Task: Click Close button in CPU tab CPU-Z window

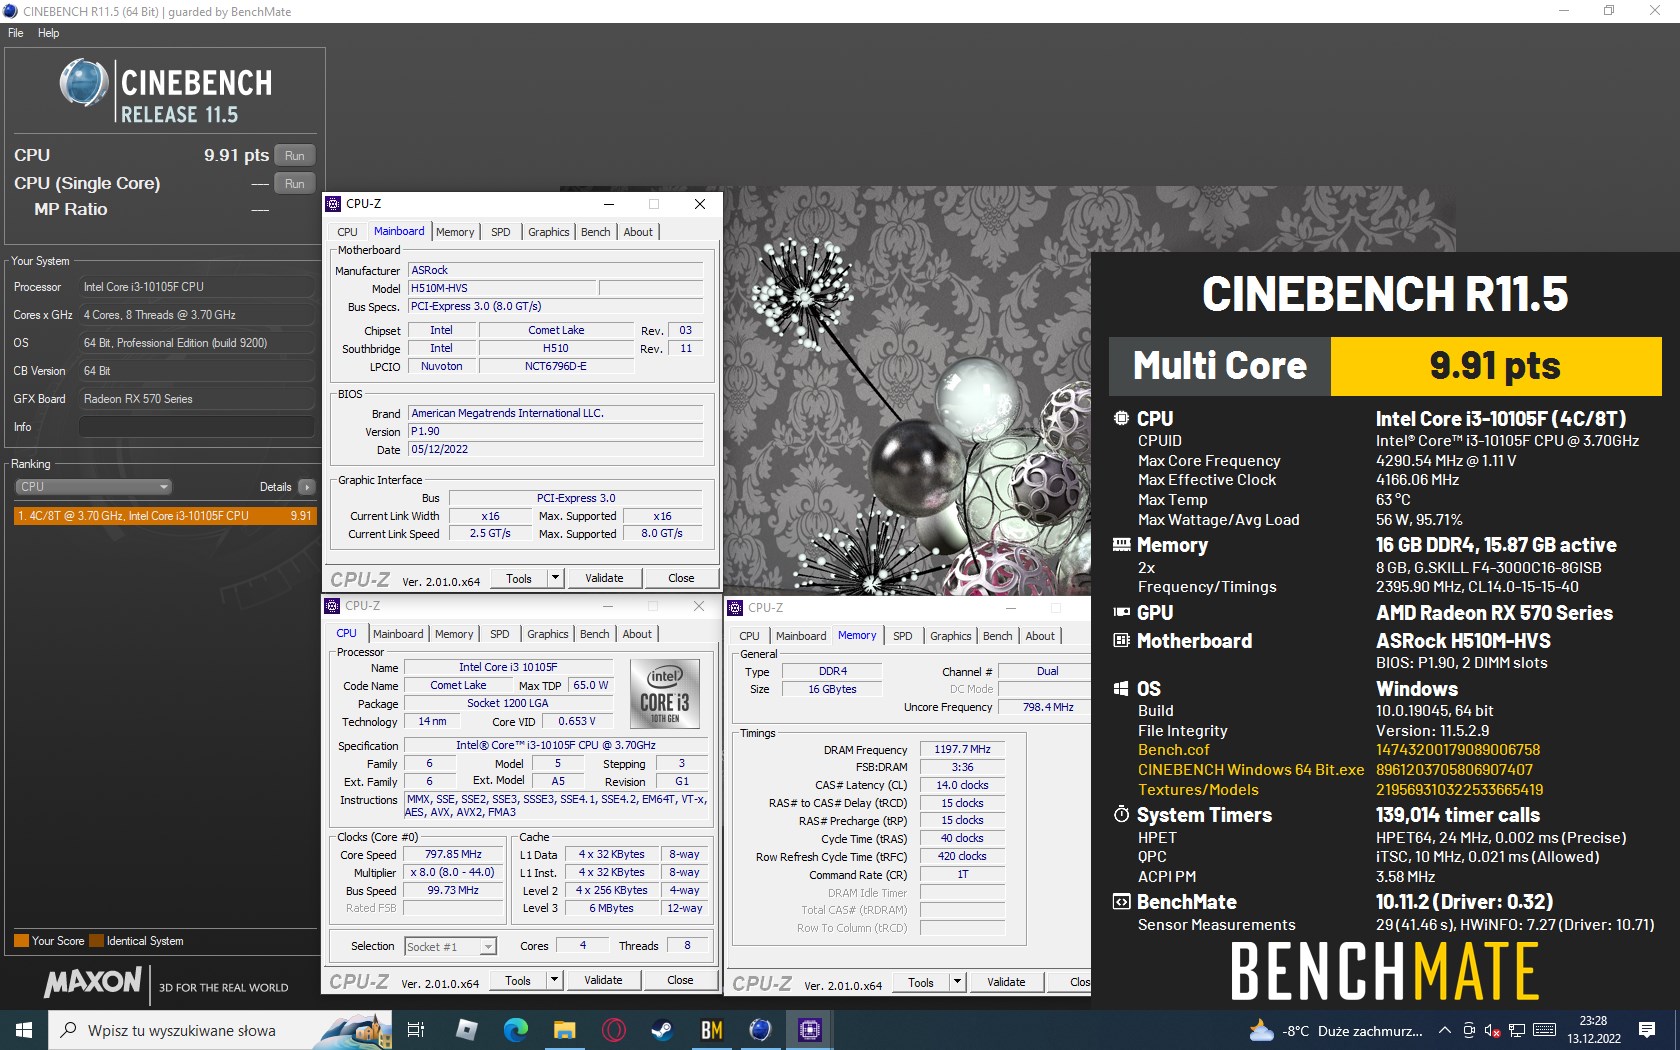Action: click(x=680, y=980)
